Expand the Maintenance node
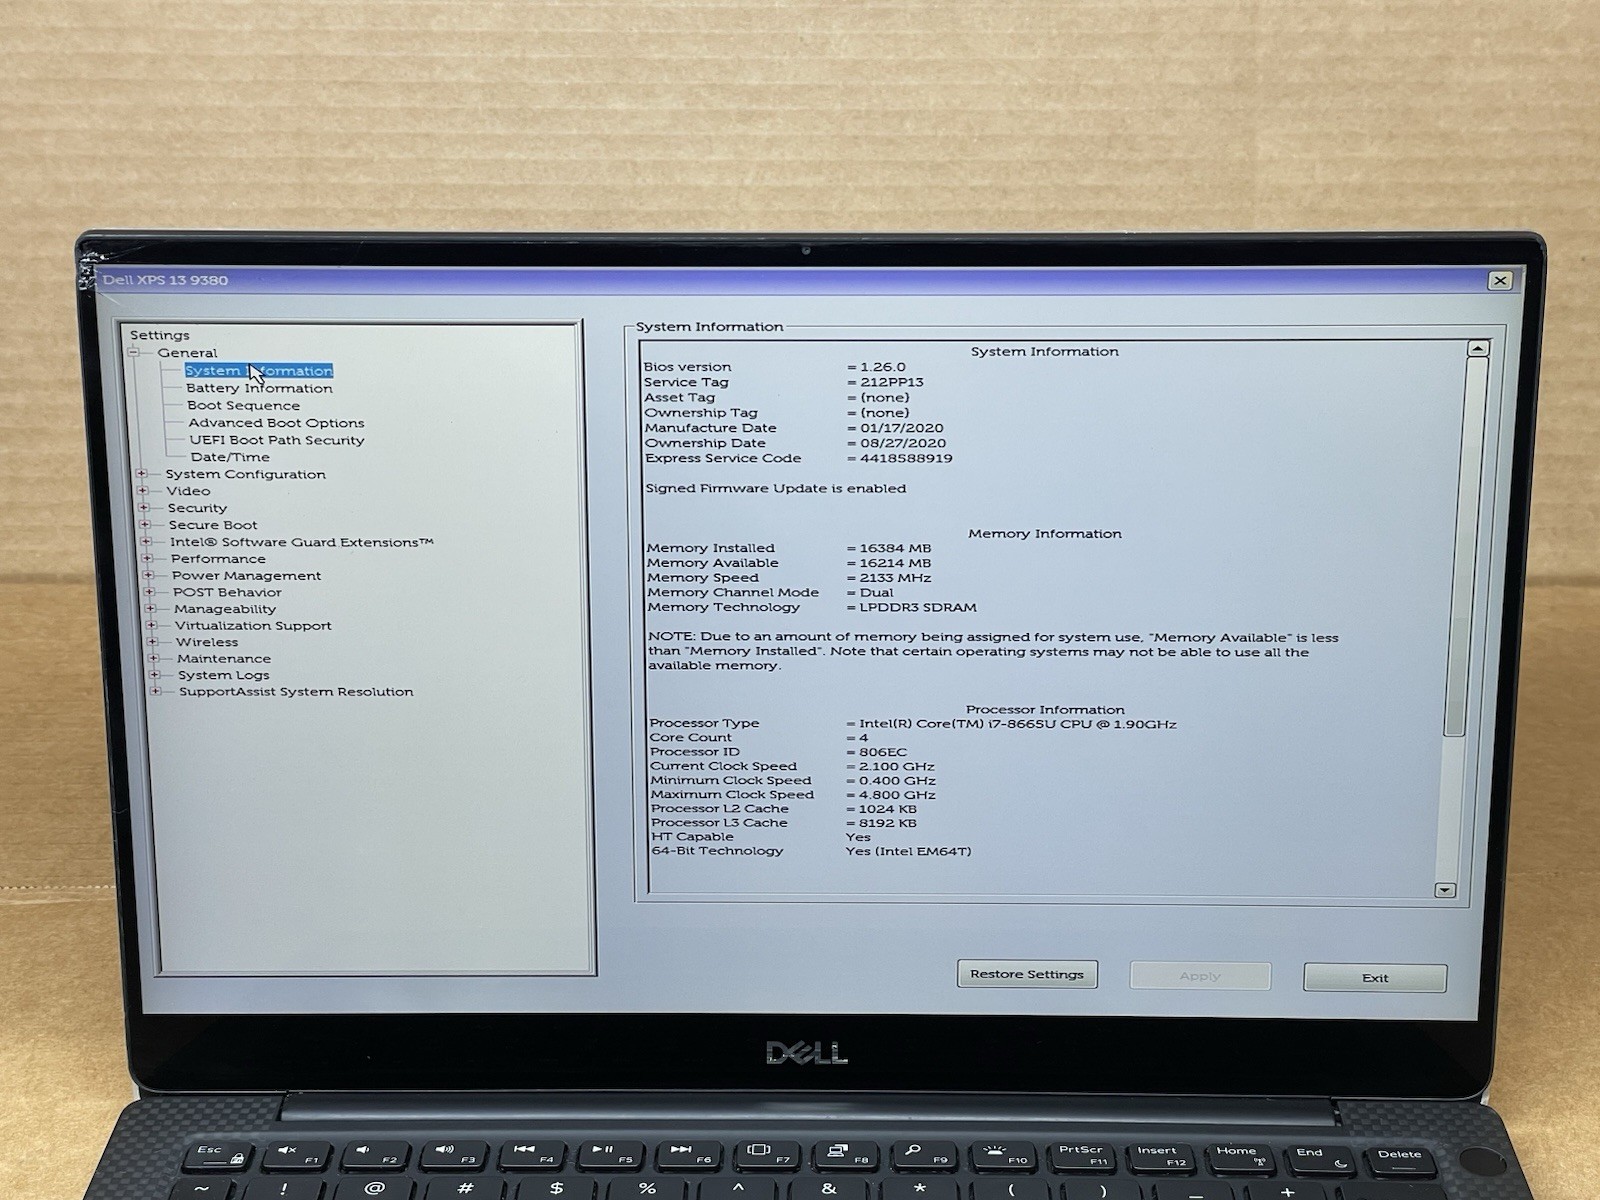This screenshot has height=1200, width=1600. coord(152,658)
